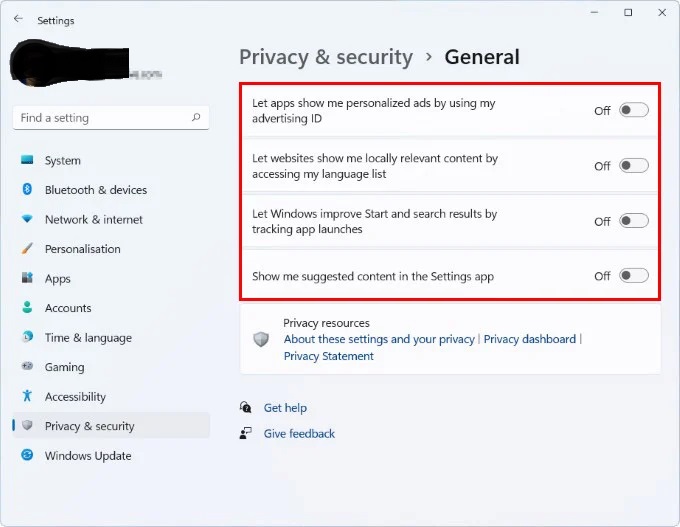Open the Privacy dashboard link
680x527 pixels.
[x=530, y=339]
